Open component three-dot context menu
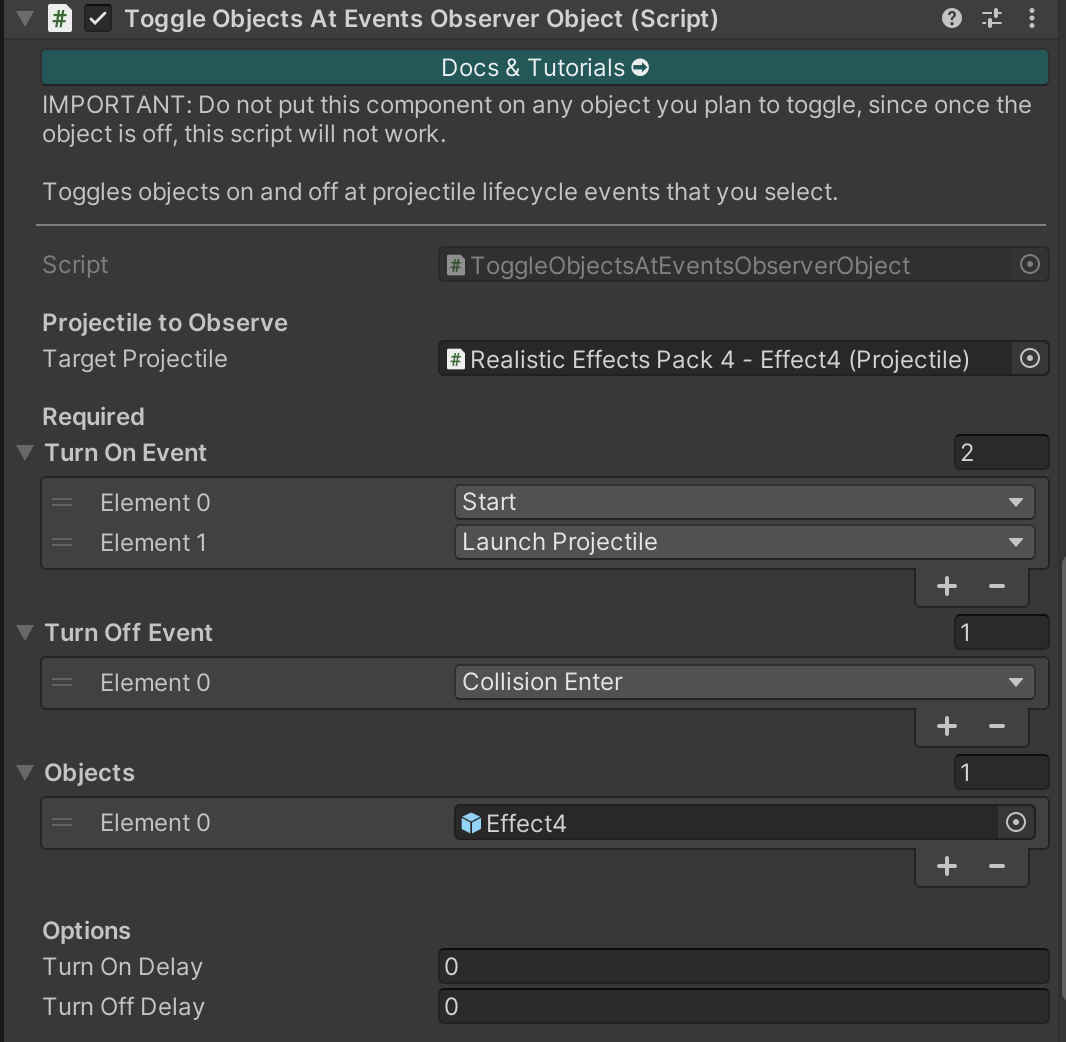1066x1042 pixels. [1032, 18]
